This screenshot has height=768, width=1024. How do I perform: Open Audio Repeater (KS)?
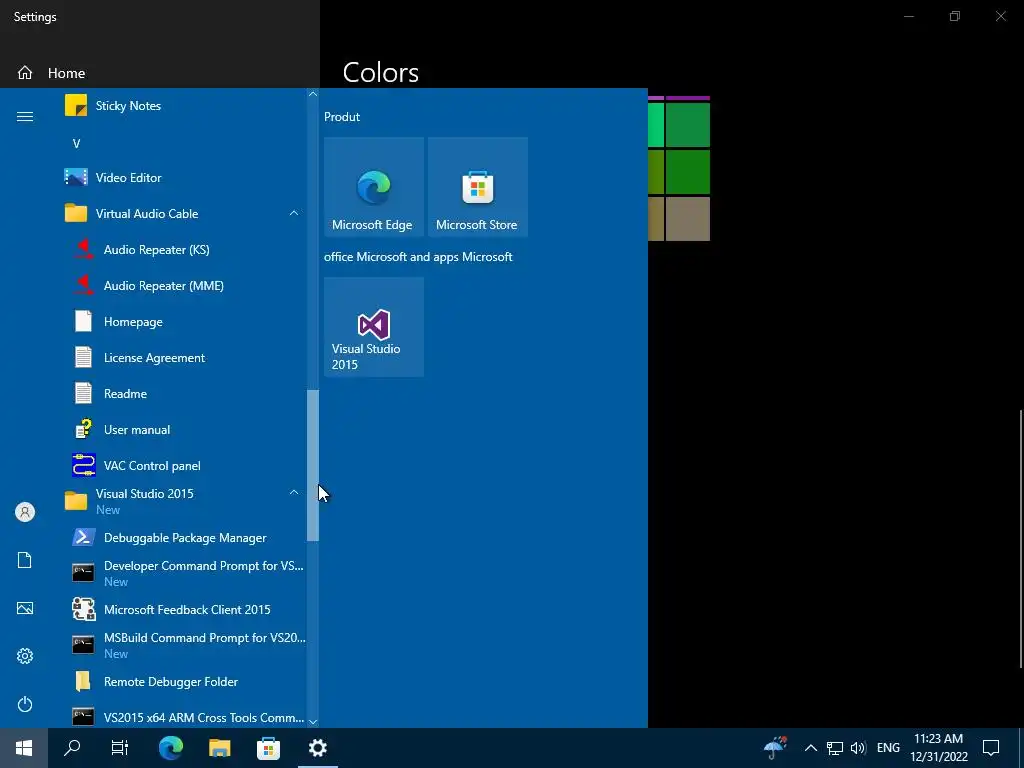coord(183,249)
